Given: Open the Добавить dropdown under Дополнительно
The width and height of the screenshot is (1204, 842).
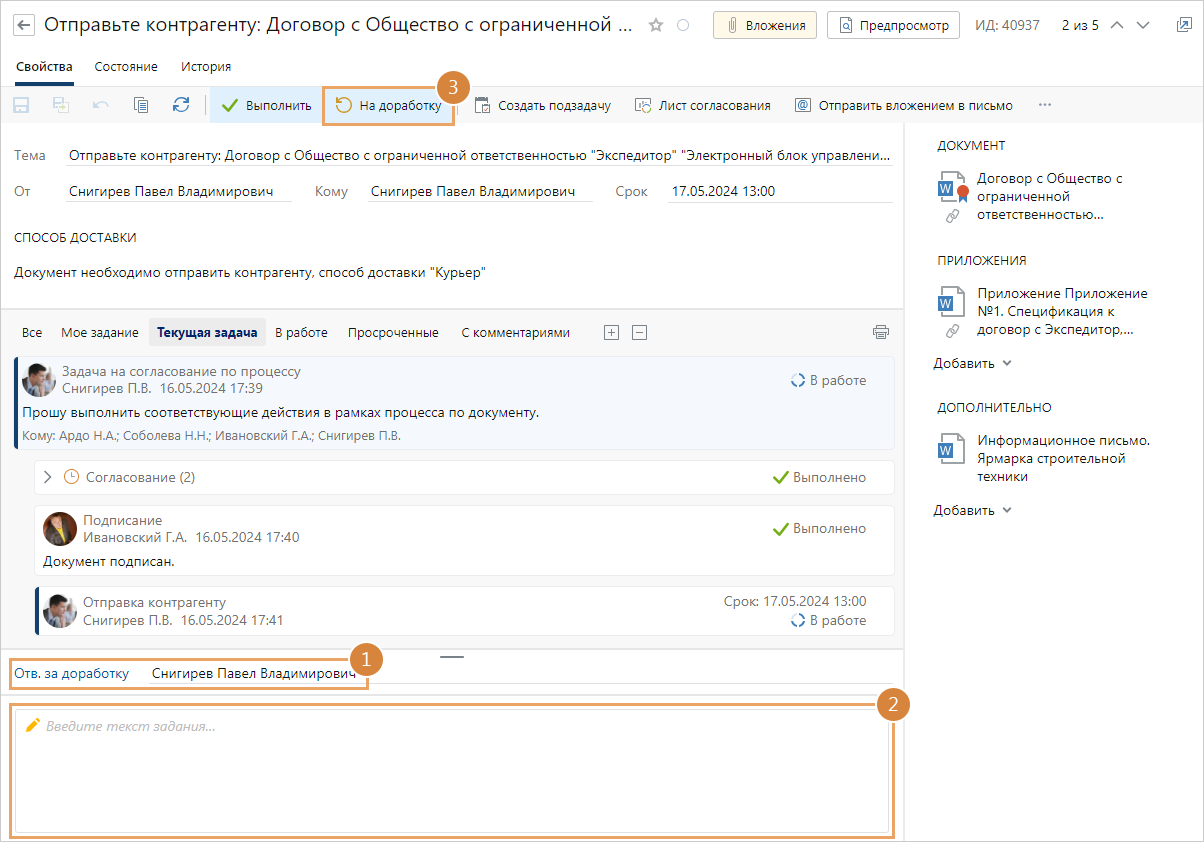Looking at the screenshot, I should (973, 510).
